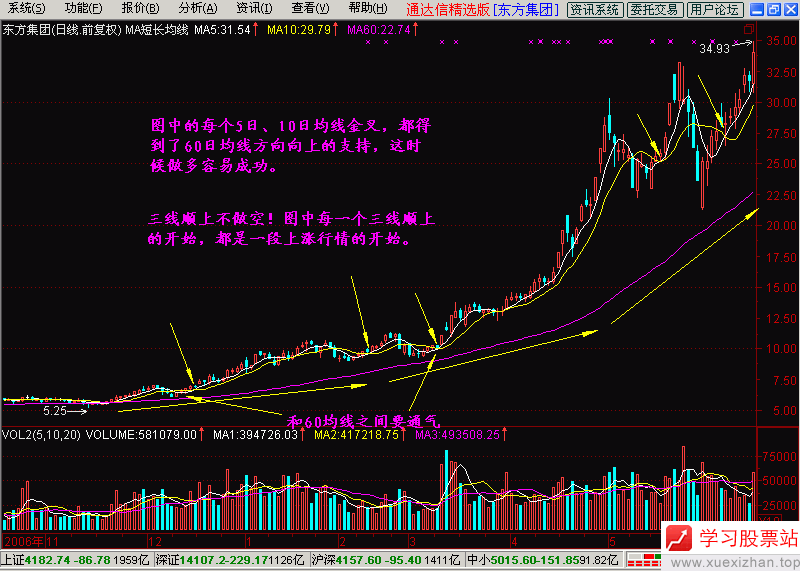Click the month 4 marker on time axis
Viewport: 800px width, 571px height.
[514, 541]
